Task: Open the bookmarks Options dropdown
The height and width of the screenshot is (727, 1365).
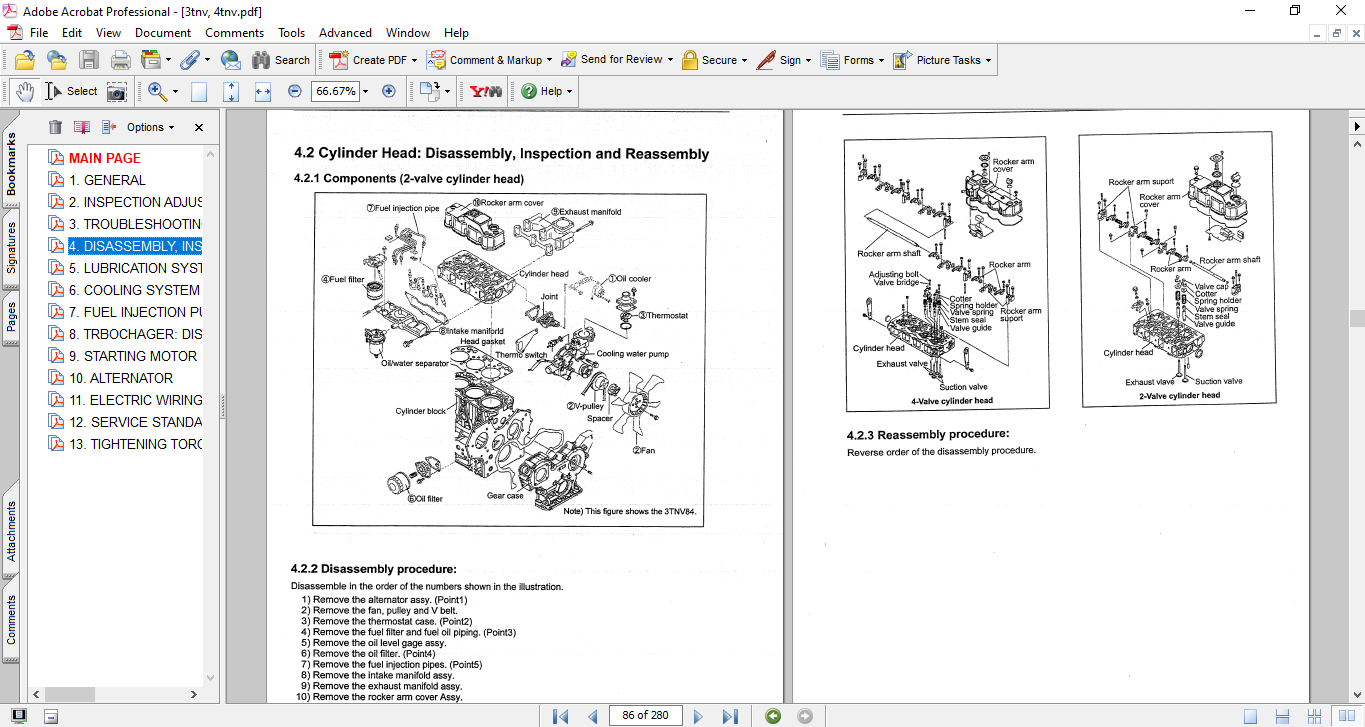Action: [150, 127]
